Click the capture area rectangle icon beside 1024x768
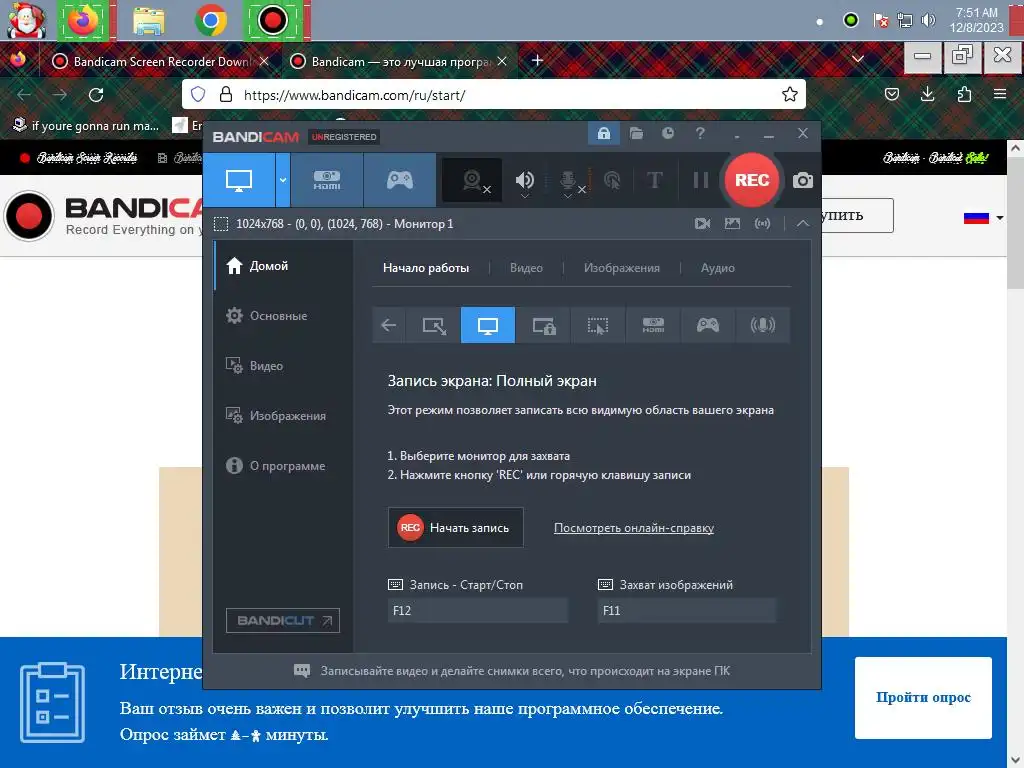This screenshot has height=768, width=1024. 221,224
